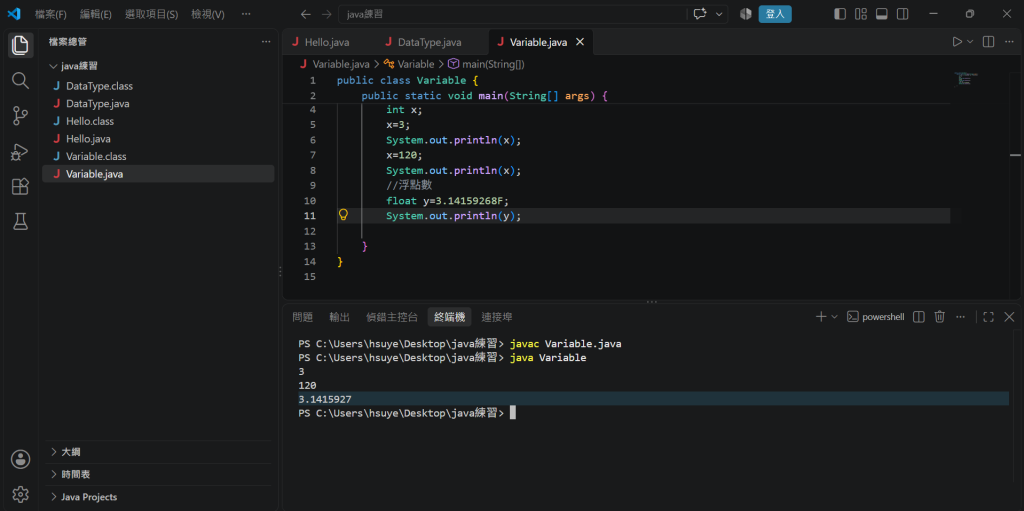The image size is (1024, 511).
Task: Click the 登入 sign-in button
Action: tap(775, 14)
